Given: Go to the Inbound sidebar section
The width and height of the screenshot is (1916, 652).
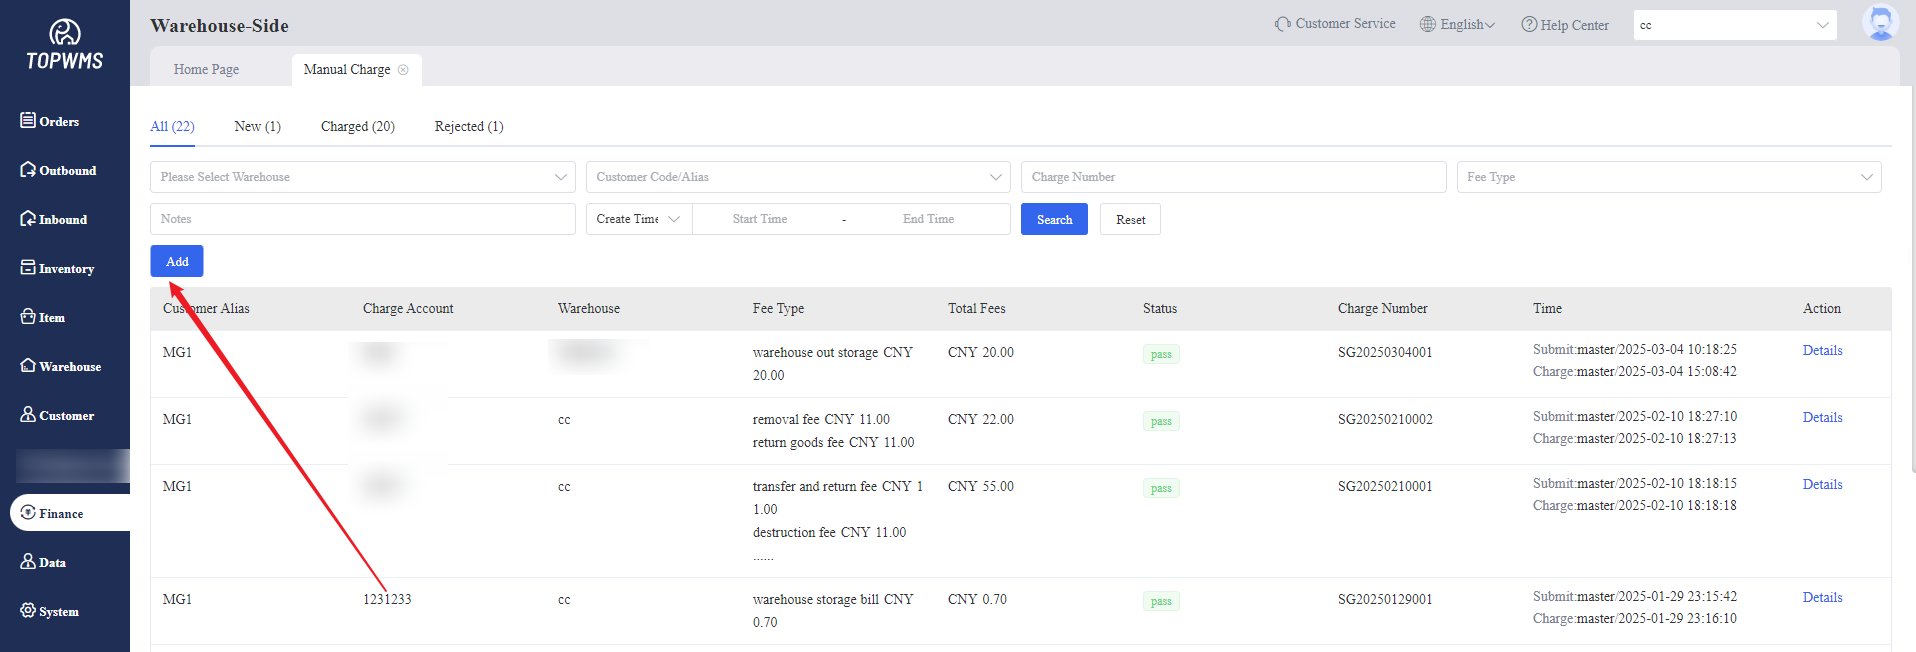Looking at the screenshot, I should point(54,219).
